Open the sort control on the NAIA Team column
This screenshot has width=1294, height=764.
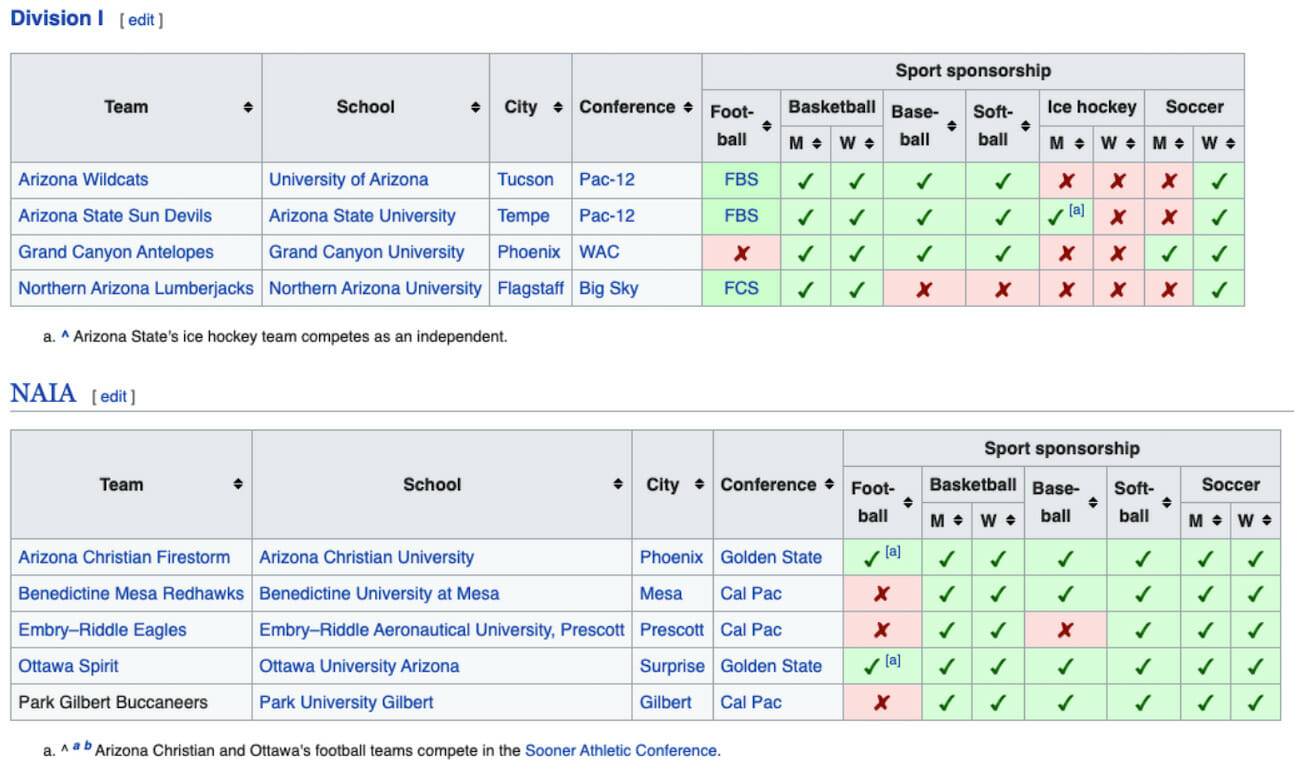click(239, 484)
